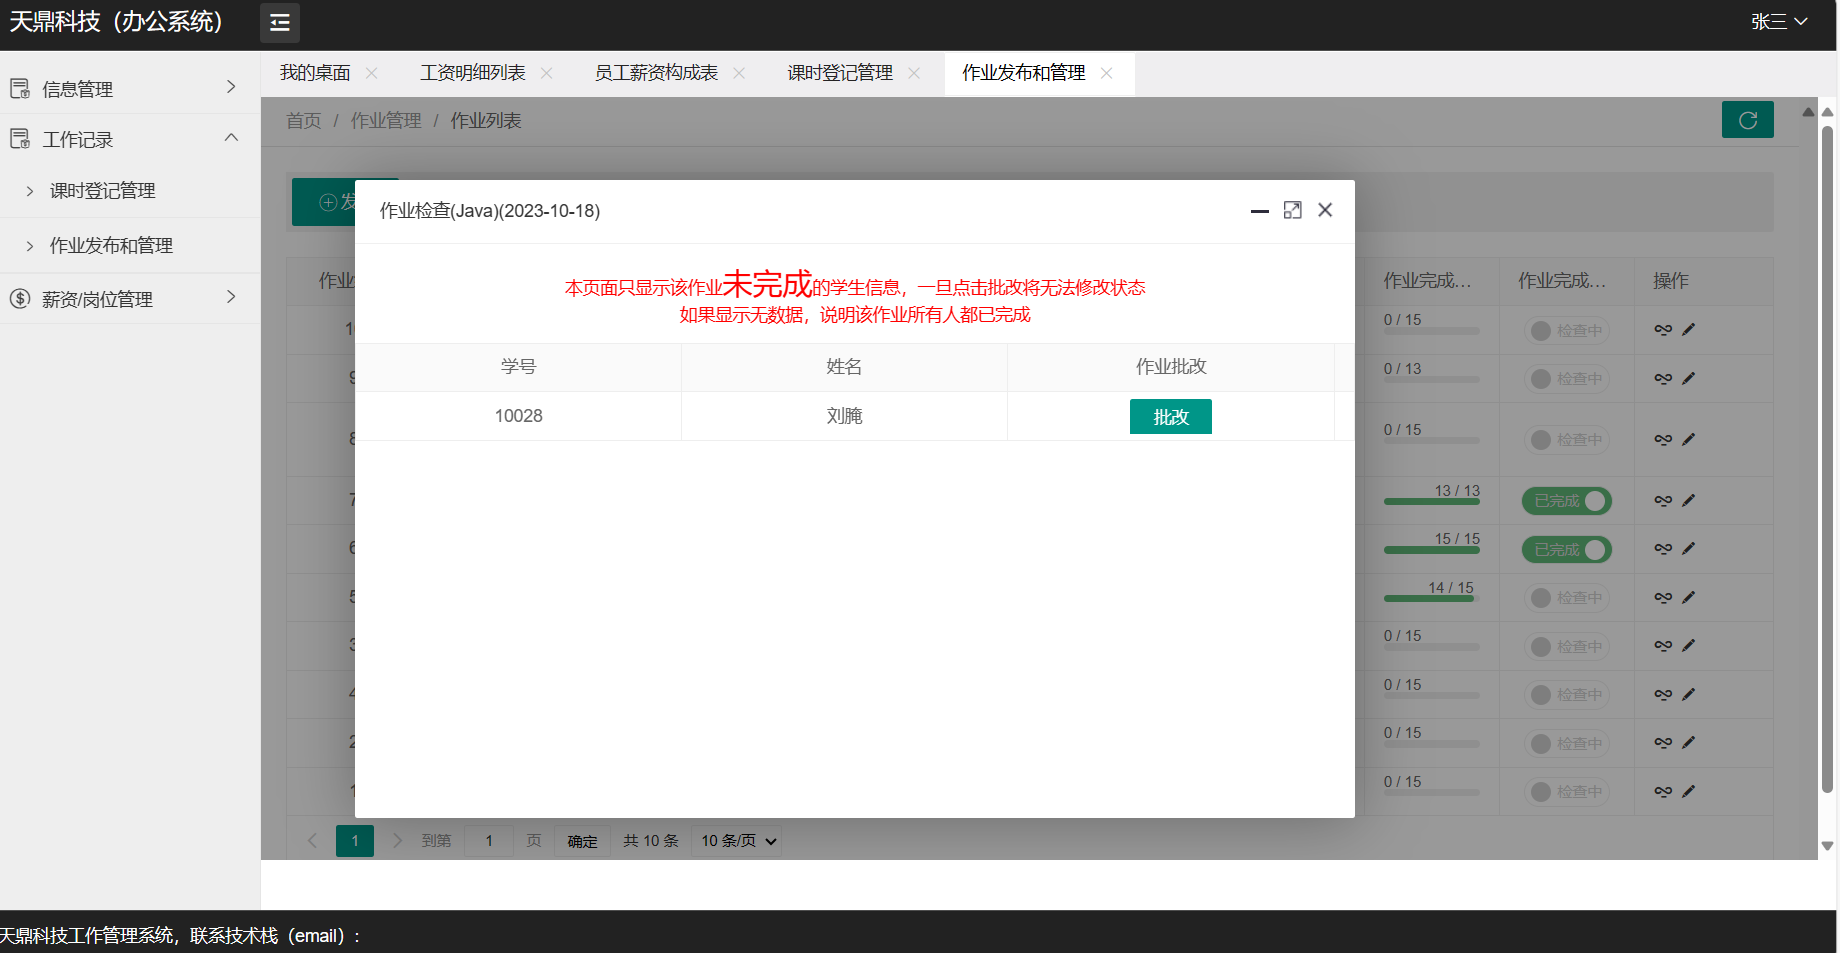This screenshot has width=1840, height=953.
Task: Click the 13 / 13 progress bar
Action: click(x=1431, y=501)
